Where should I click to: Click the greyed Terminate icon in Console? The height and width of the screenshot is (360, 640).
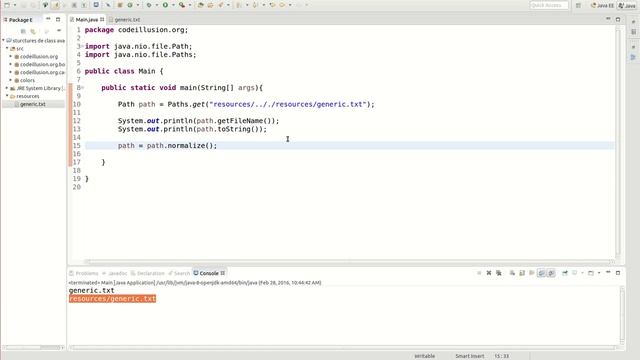(x=479, y=273)
